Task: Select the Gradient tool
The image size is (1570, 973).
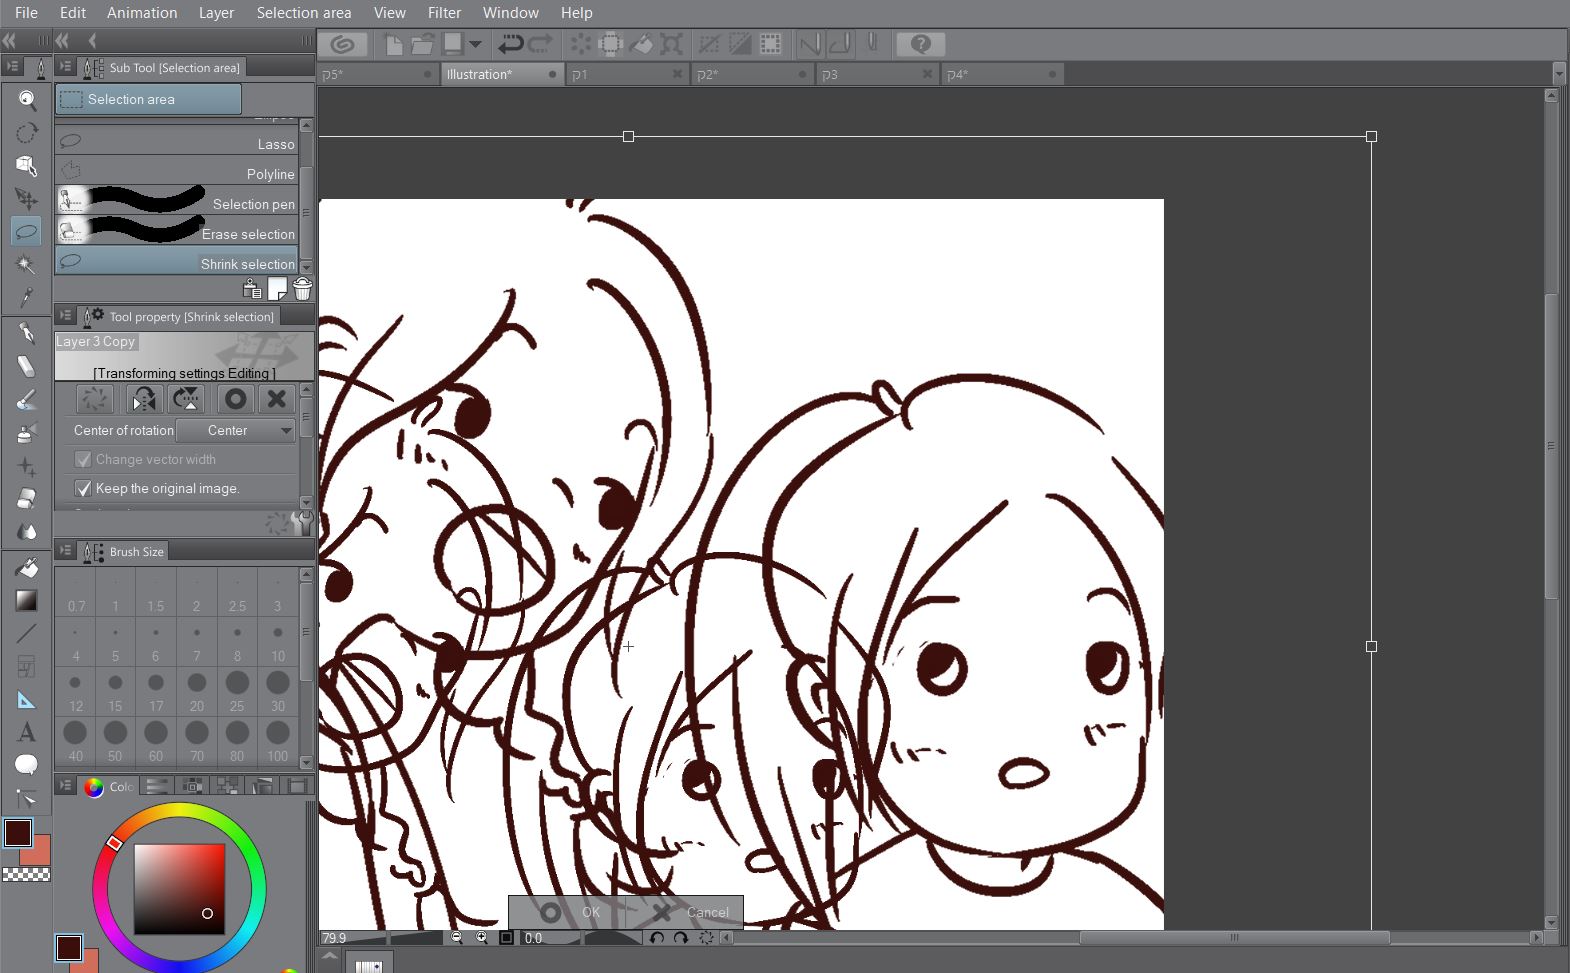Action: click(27, 600)
